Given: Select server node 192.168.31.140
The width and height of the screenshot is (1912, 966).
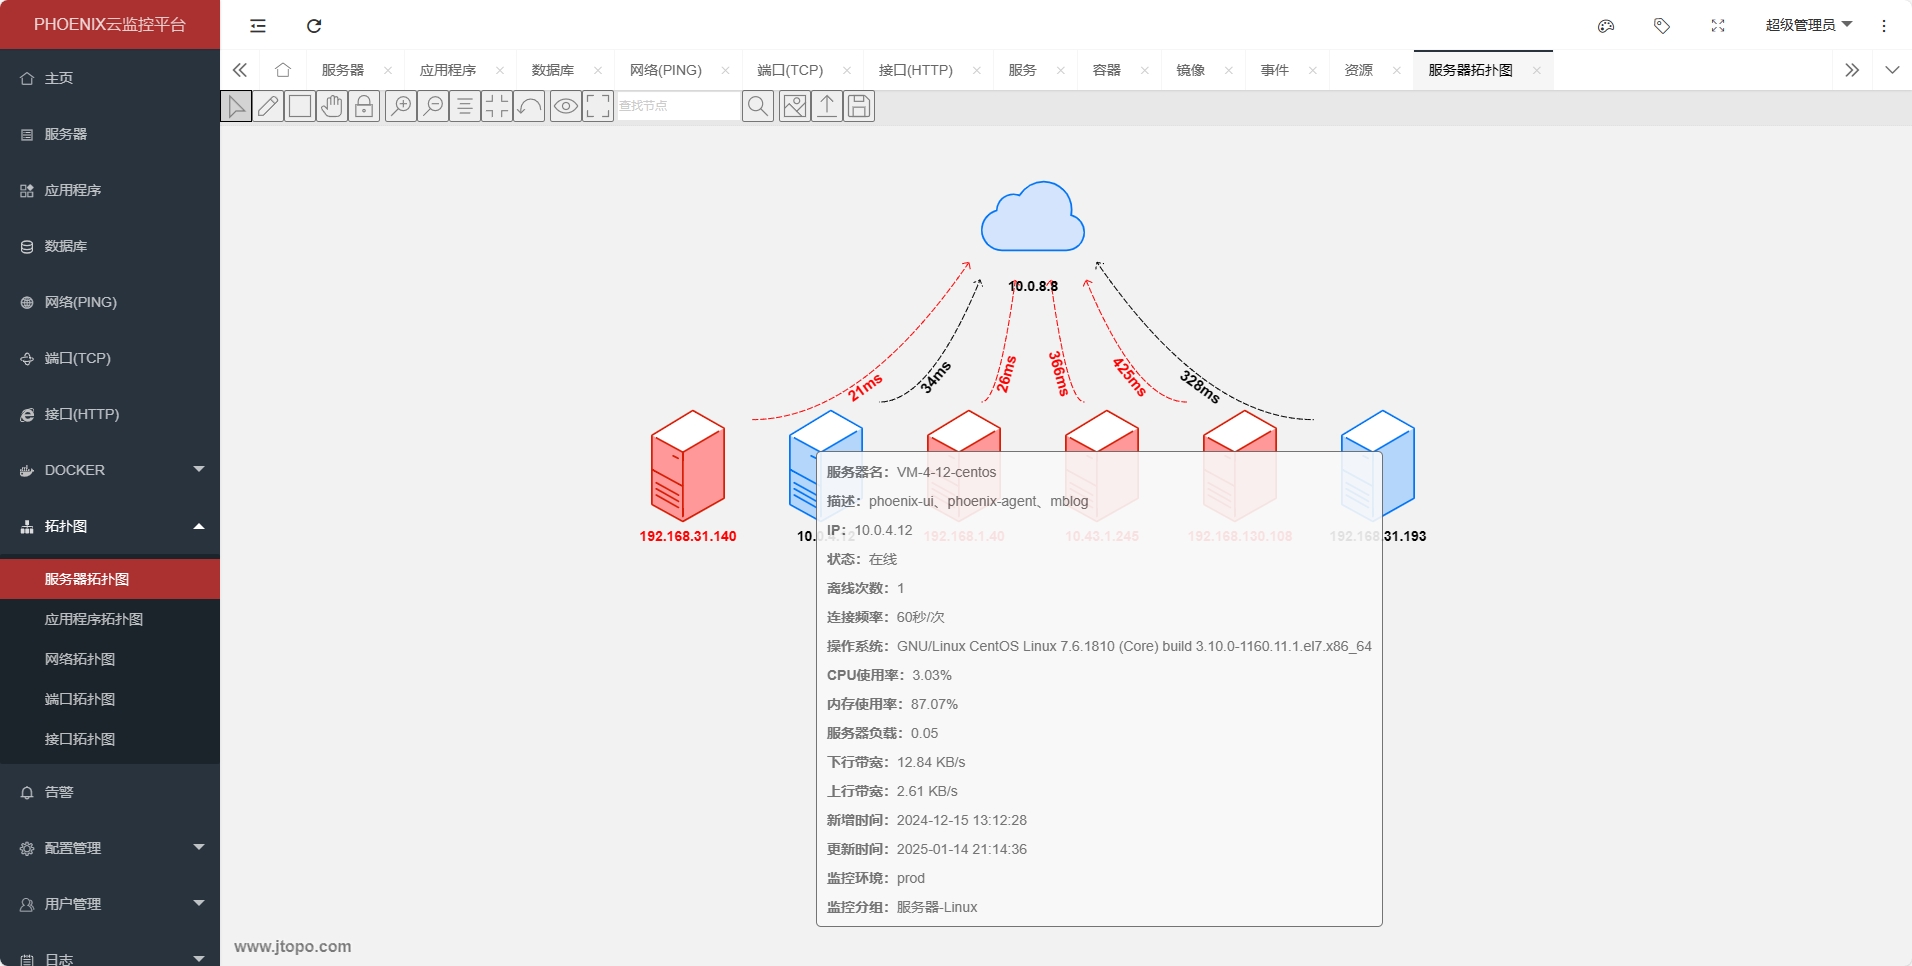Looking at the screenshot, I should pos(688,466).
